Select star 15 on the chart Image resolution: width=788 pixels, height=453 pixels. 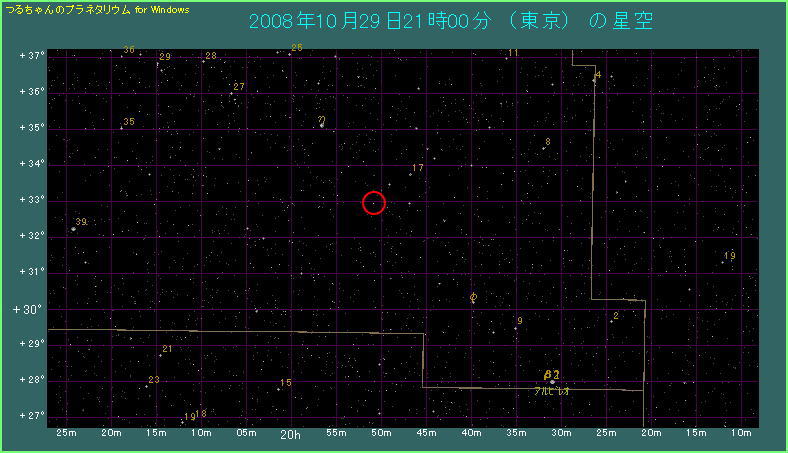tap(278, 390)
